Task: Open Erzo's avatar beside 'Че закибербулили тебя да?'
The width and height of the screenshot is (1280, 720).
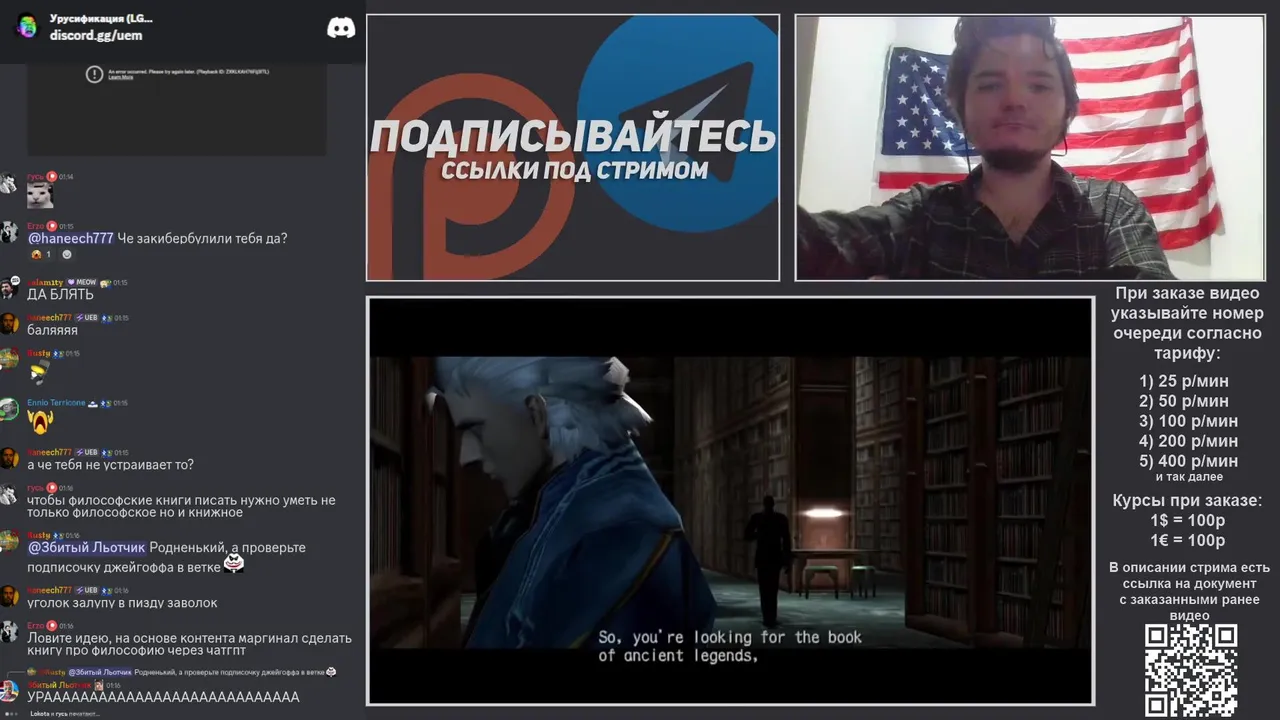Action: point(9,233)
